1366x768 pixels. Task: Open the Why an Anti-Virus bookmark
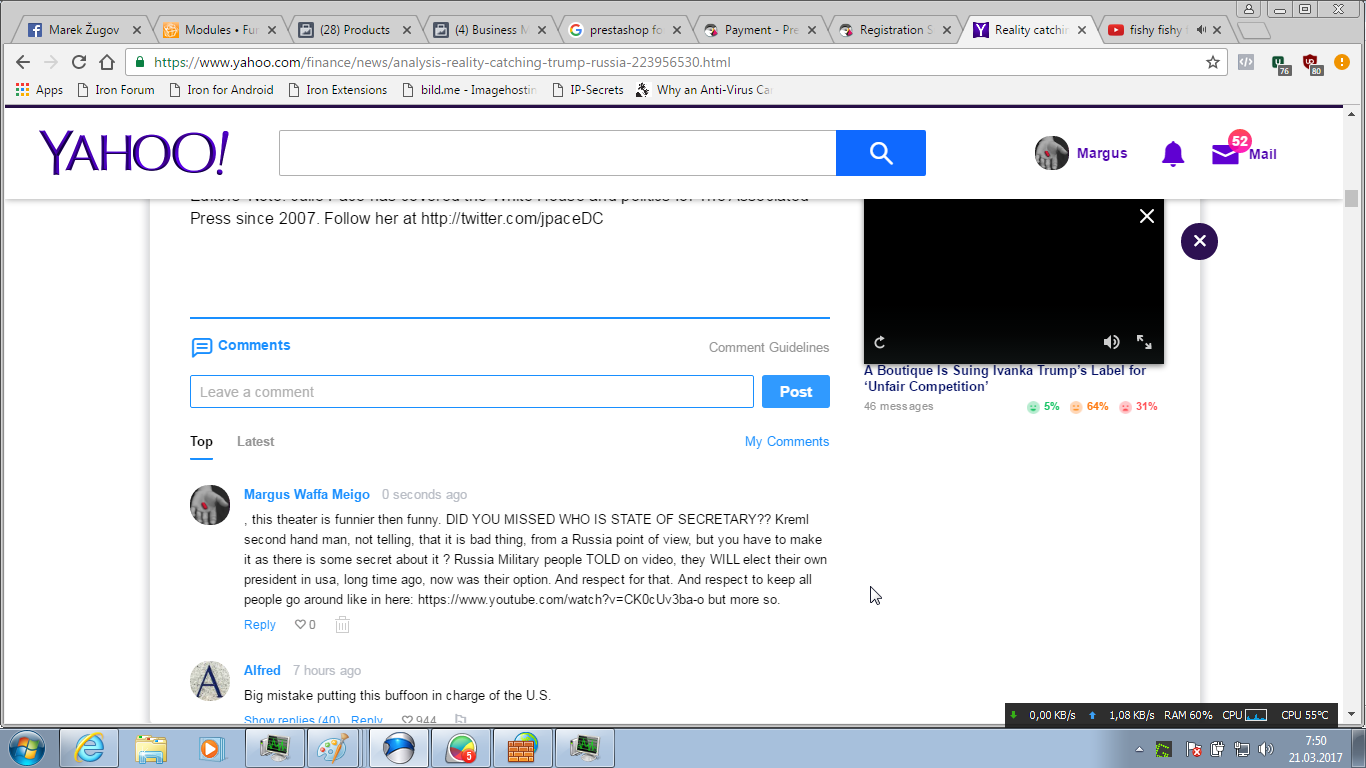[x=704, y=90]
